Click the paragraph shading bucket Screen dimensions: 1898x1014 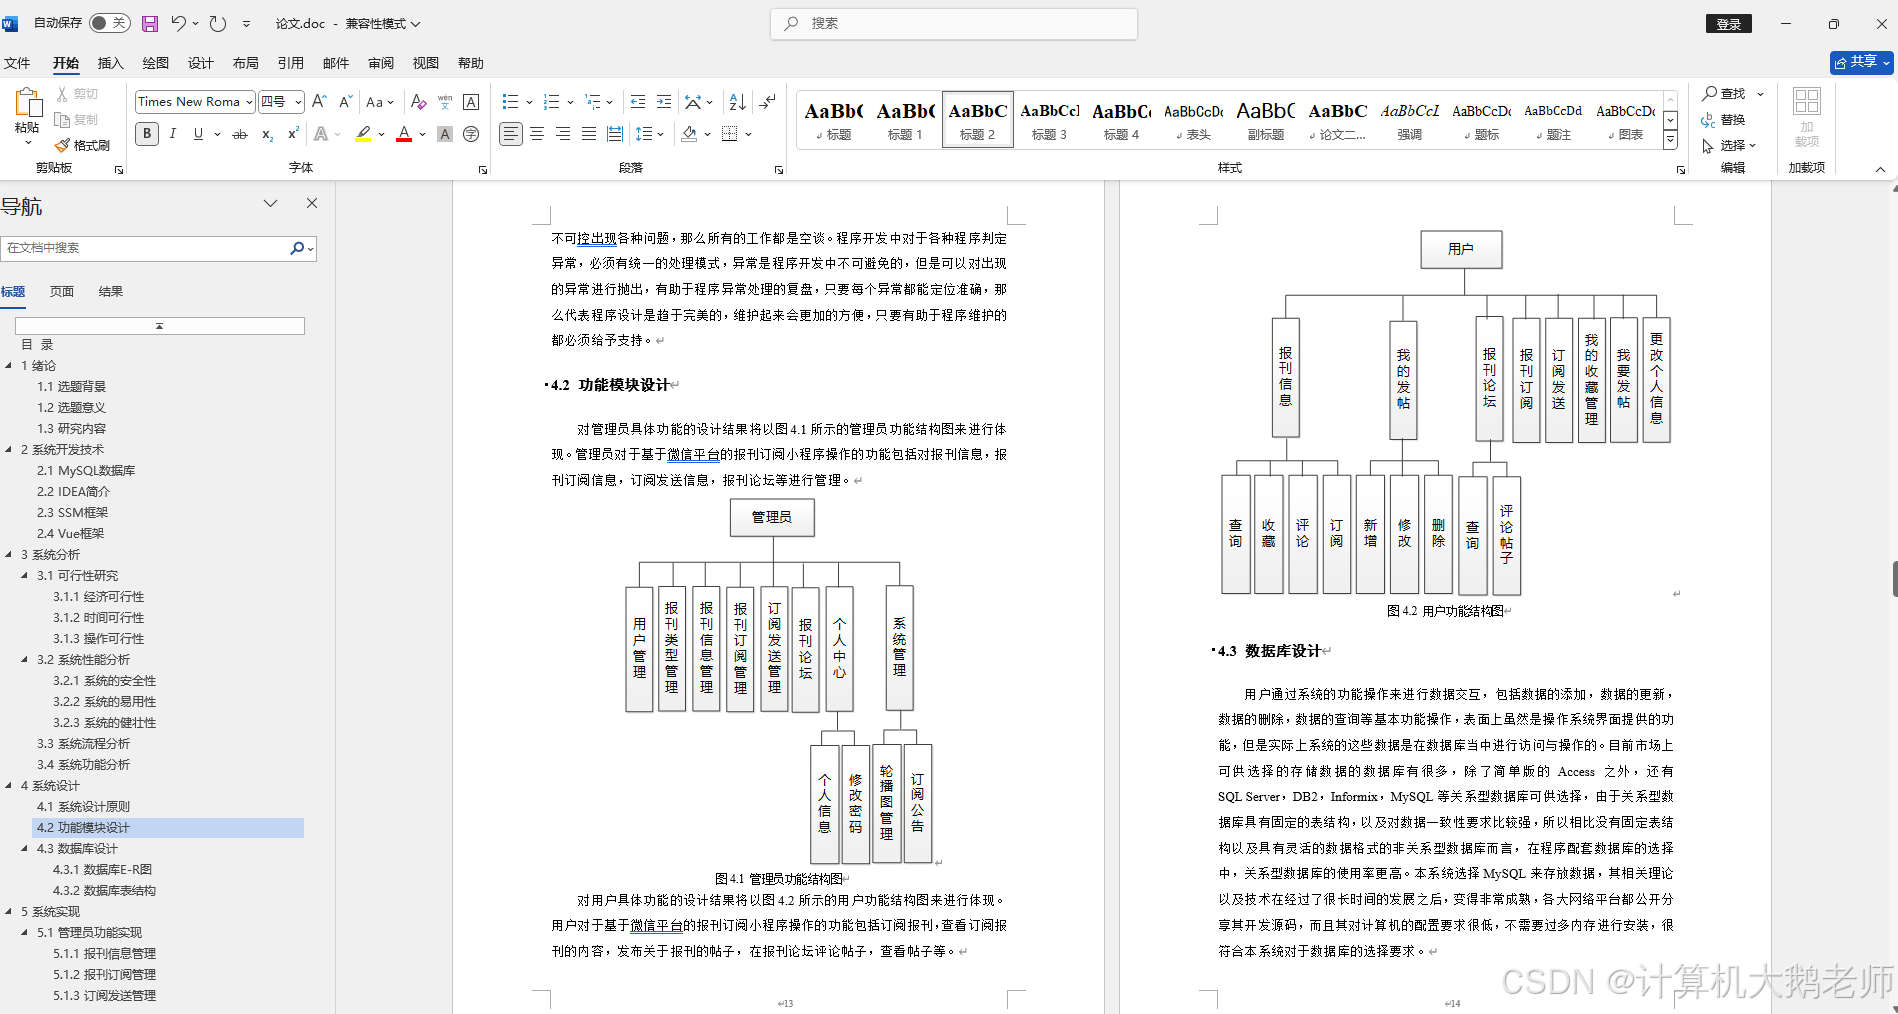pos(689,134)
